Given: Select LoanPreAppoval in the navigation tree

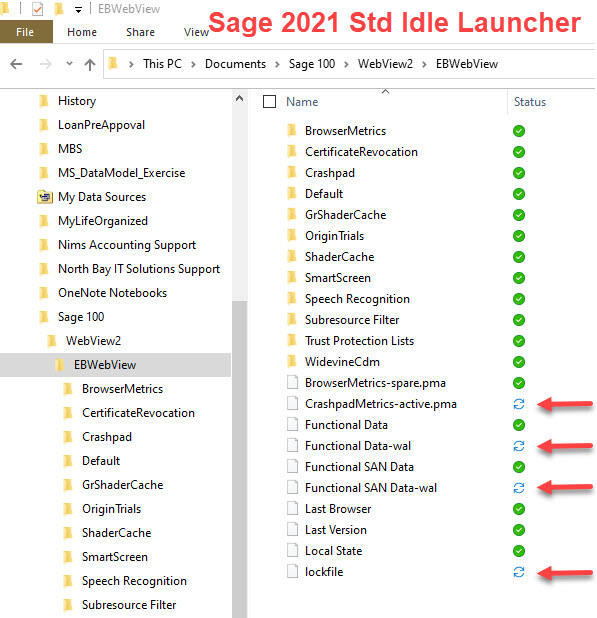Looking at the screenshot, I should click(101, 125).
